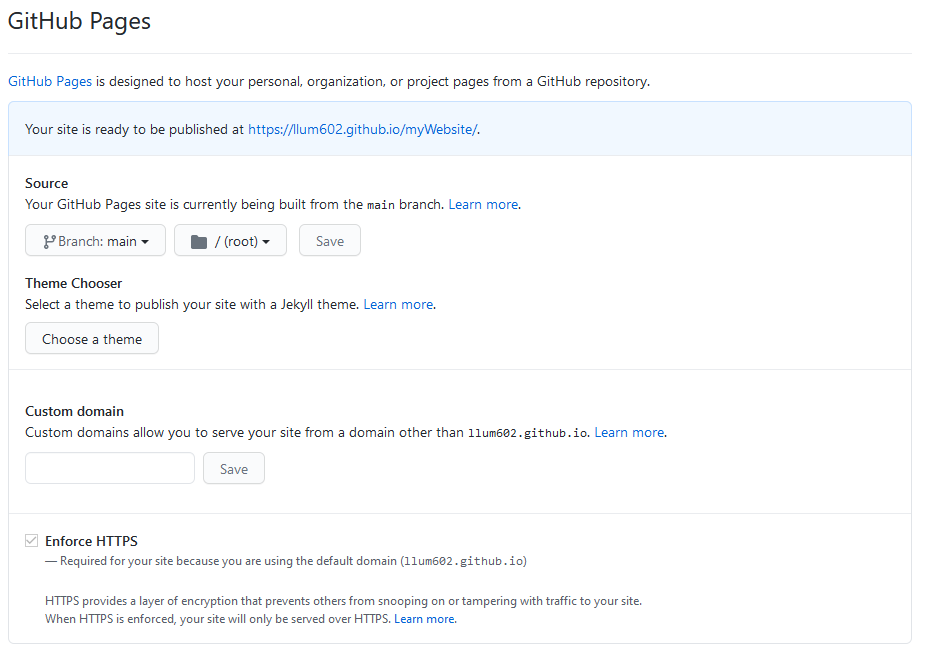Toggle the Enforce HTTPS checkbox
Screen dimensions: 930x659
pos(31,540)
